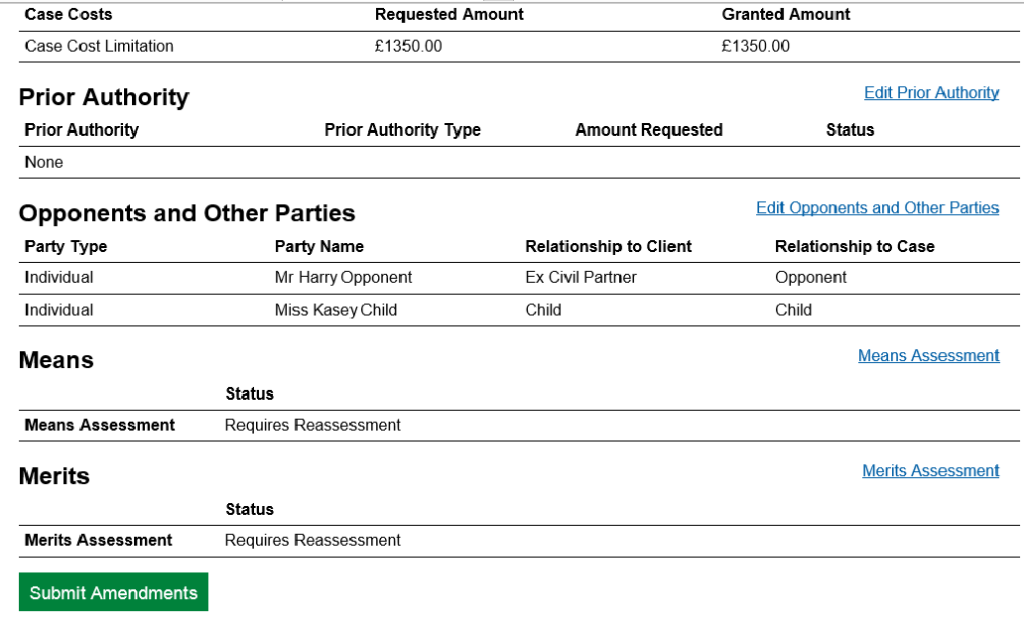Image resolution: width=1024 pixels, height=632 pixels.
Task: Click the Prior Authority Type column header
Action: 402,130
